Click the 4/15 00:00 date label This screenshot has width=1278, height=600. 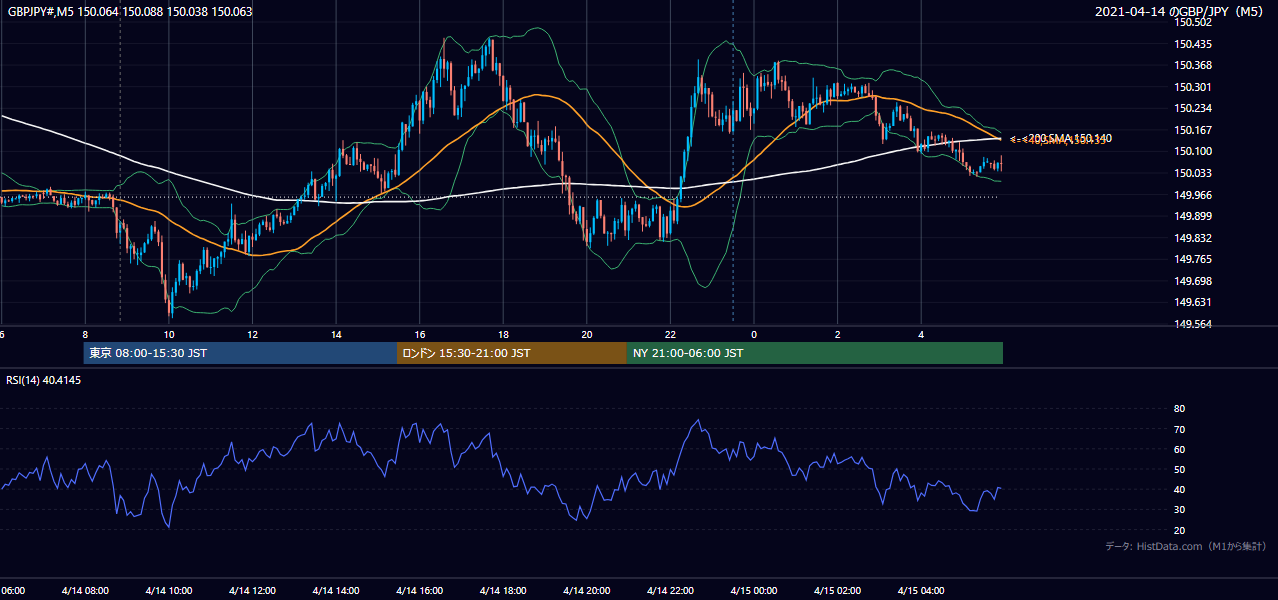click(754, 591)
